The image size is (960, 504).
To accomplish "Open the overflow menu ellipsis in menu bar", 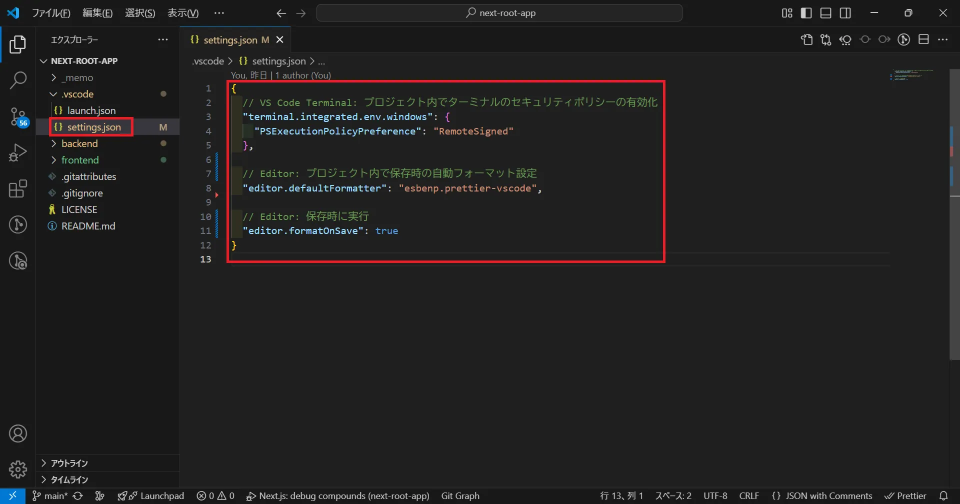I will 219,13.
